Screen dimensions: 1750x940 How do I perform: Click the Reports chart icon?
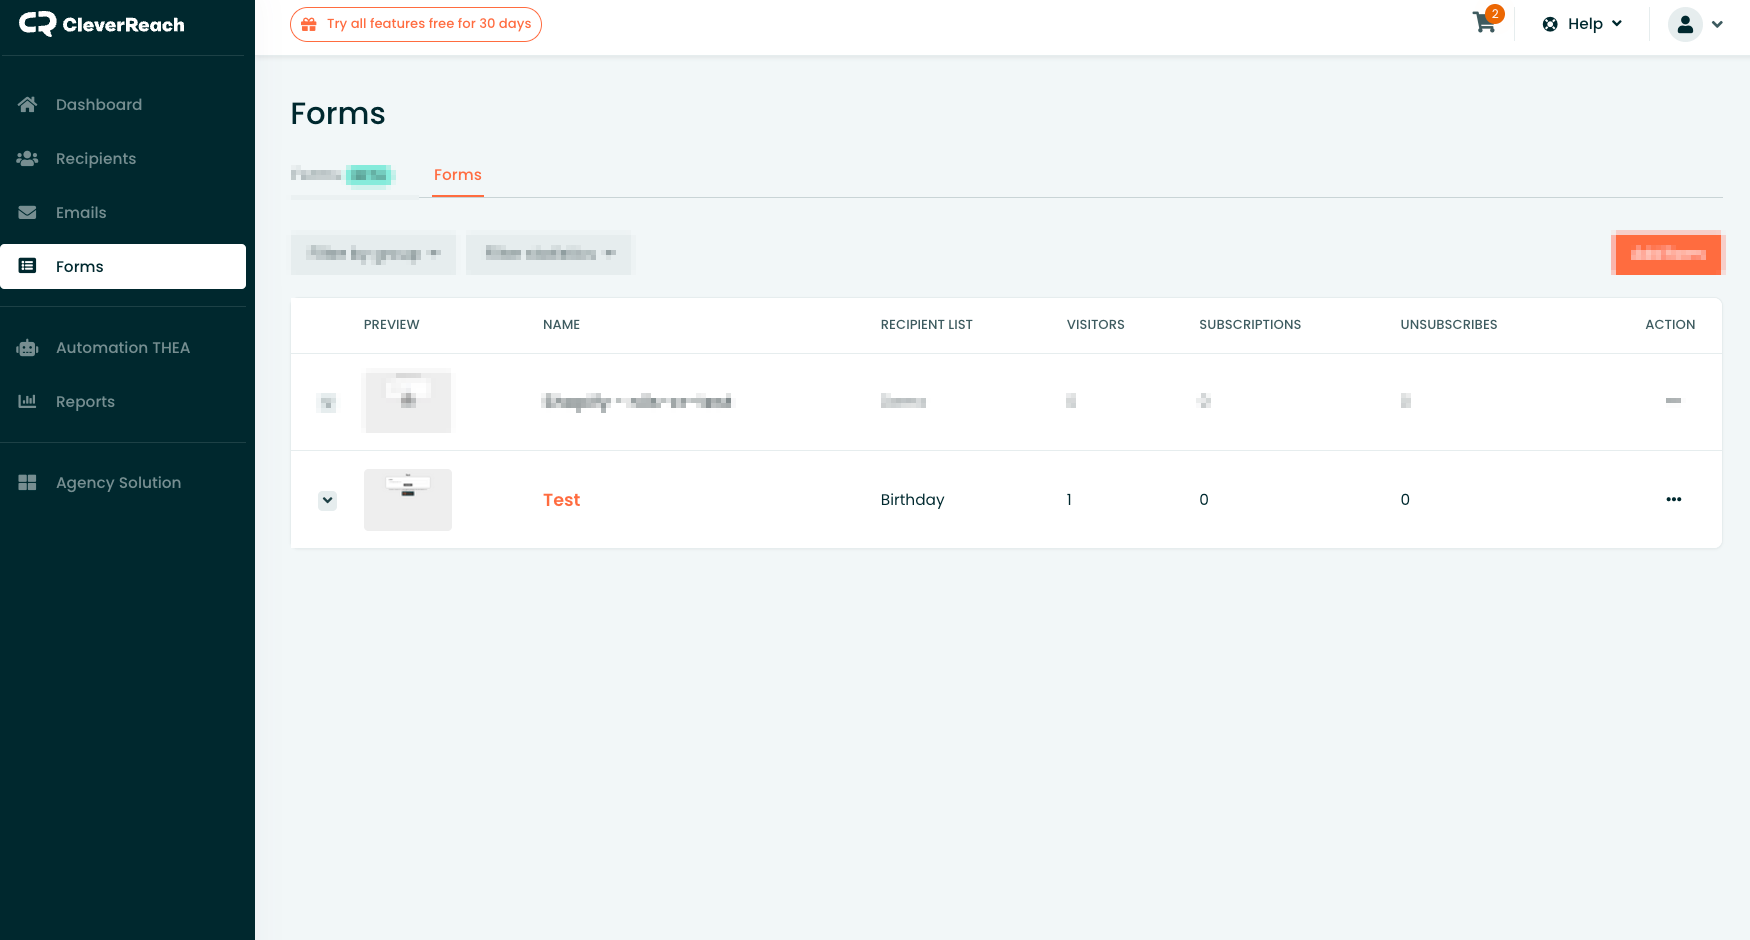tap(28, 402)
